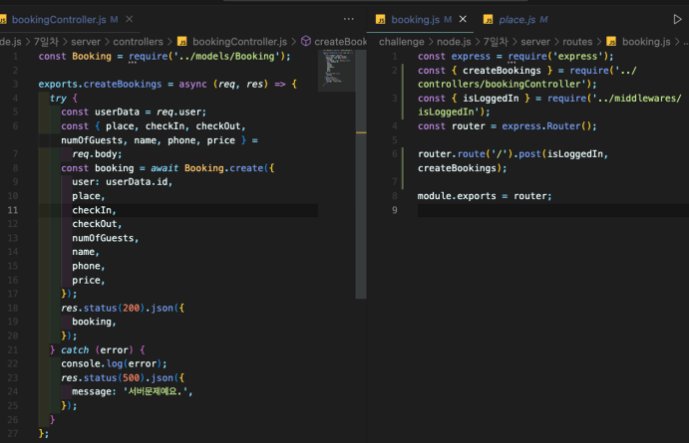Select 'node.js' in the right breadcrumb
This screenshot has width=689, height=443.
(453, 42)
